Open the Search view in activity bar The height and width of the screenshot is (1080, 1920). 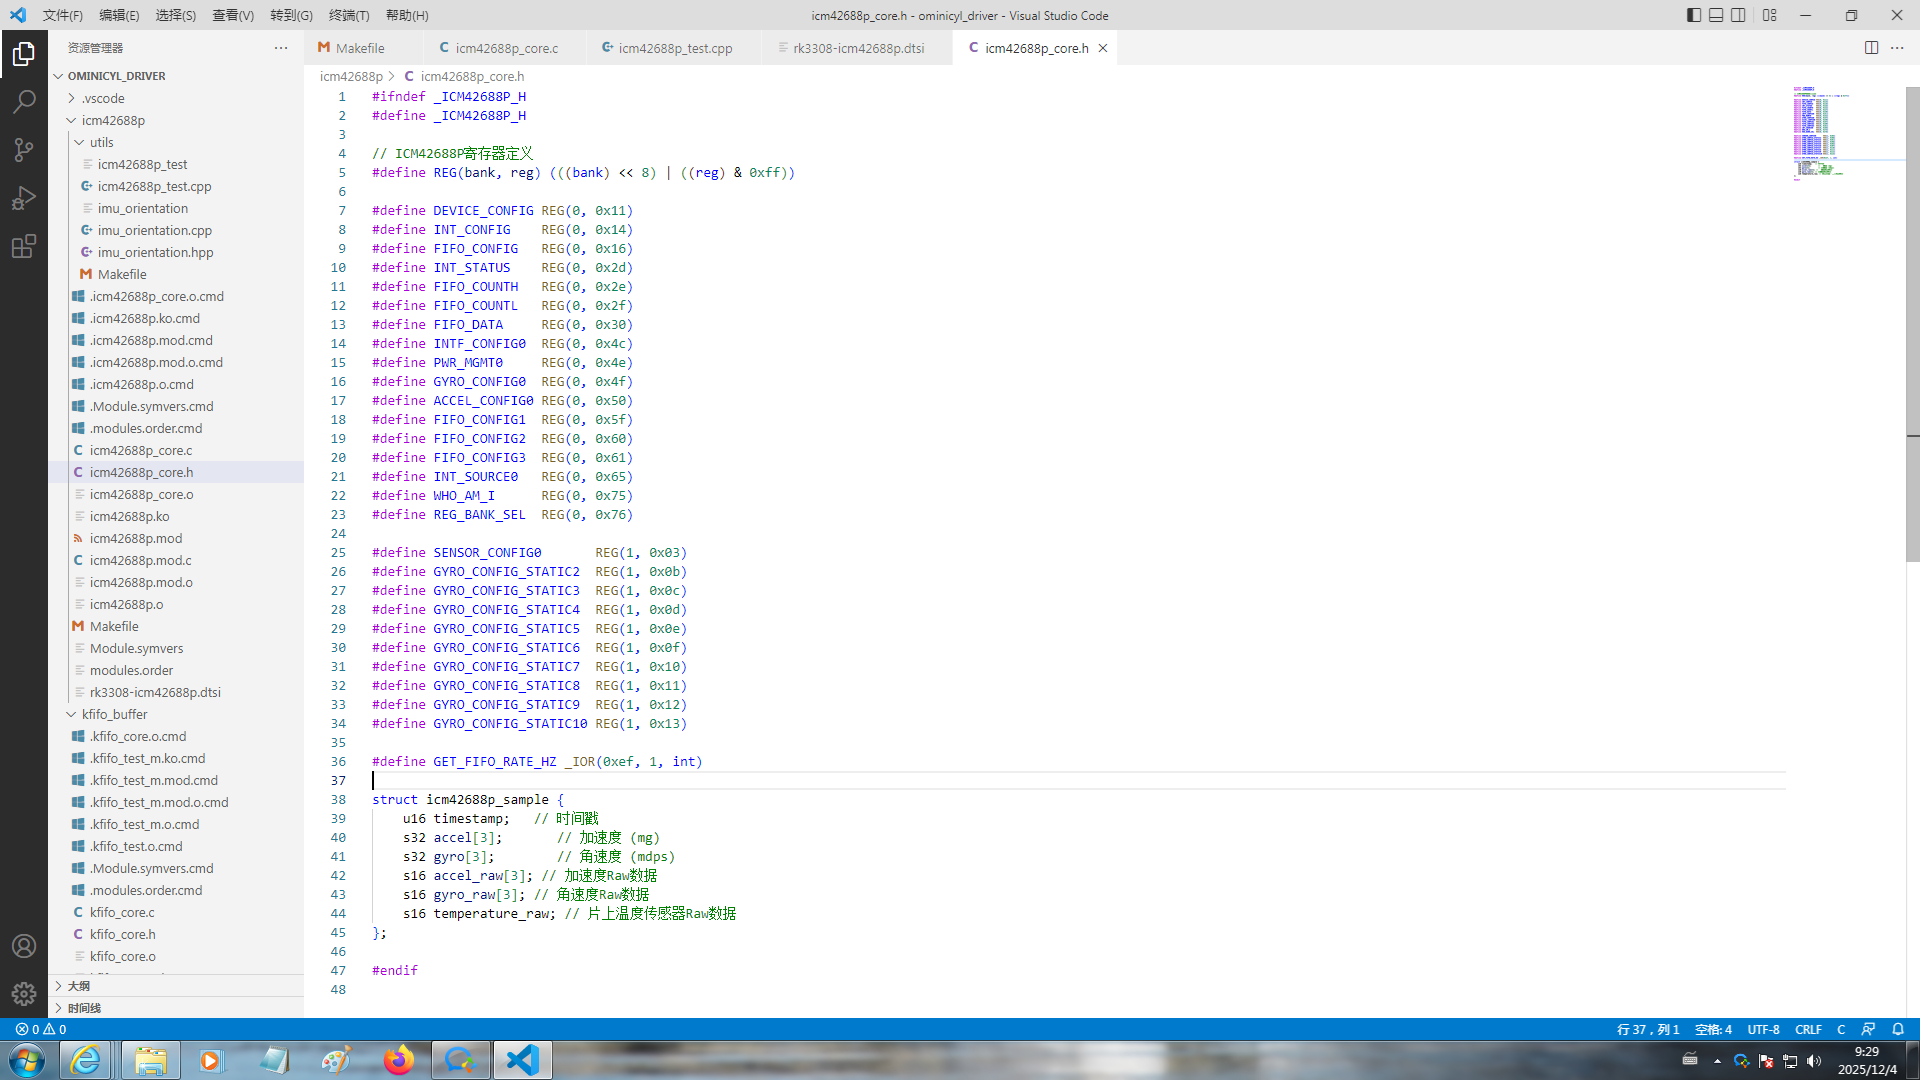click(24, 101)
